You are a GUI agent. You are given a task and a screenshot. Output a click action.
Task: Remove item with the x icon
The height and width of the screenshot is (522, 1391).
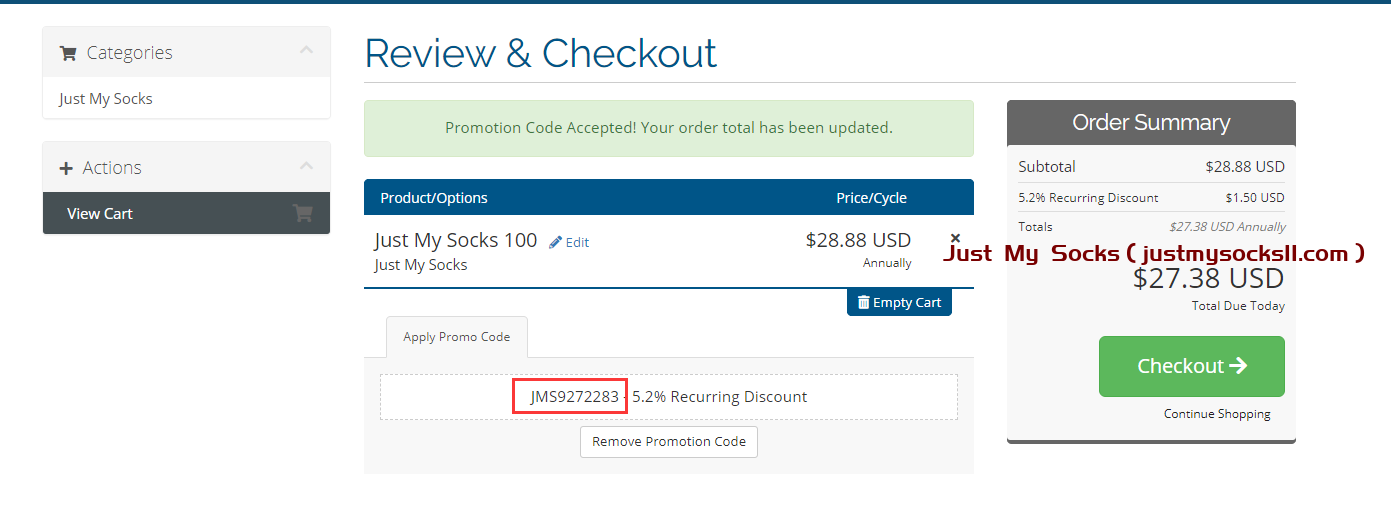pyautogui.click(x=955, y=238)
